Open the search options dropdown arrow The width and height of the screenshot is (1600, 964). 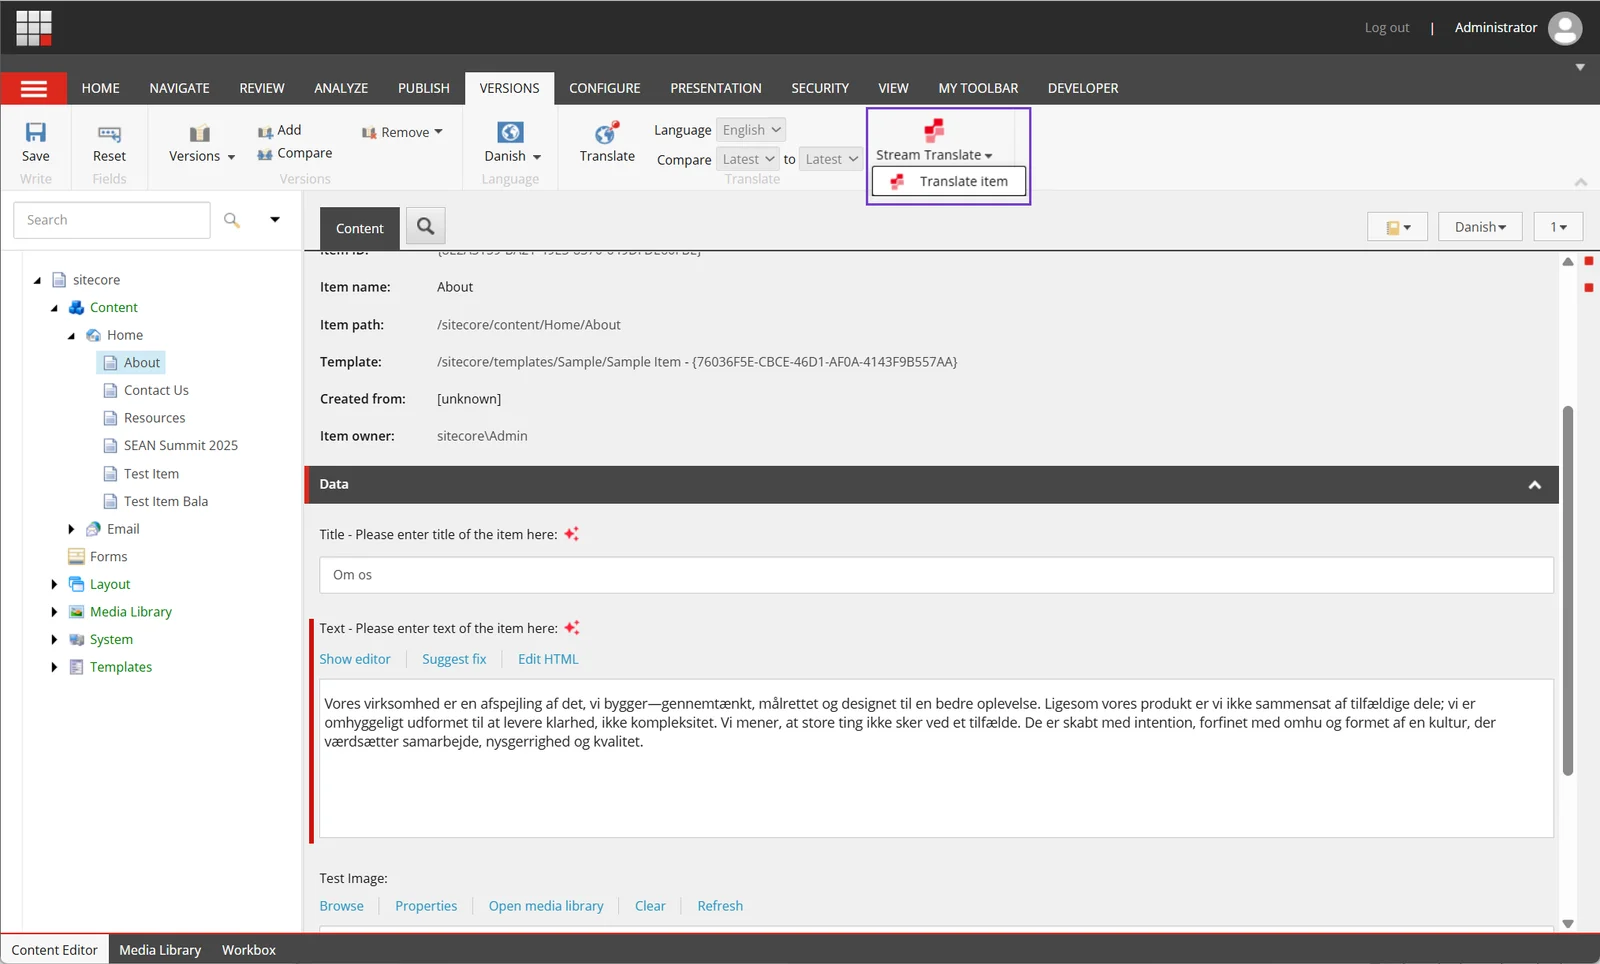(275, 220)
